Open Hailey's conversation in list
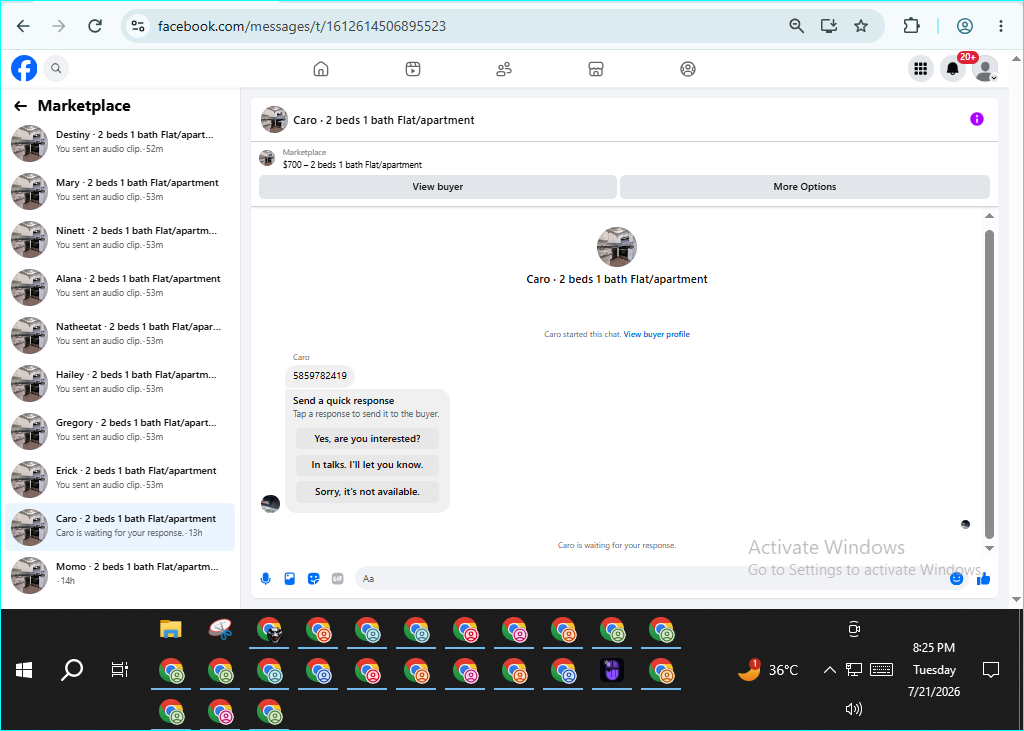Viewport: 1024px width, 731px height. 120,382
